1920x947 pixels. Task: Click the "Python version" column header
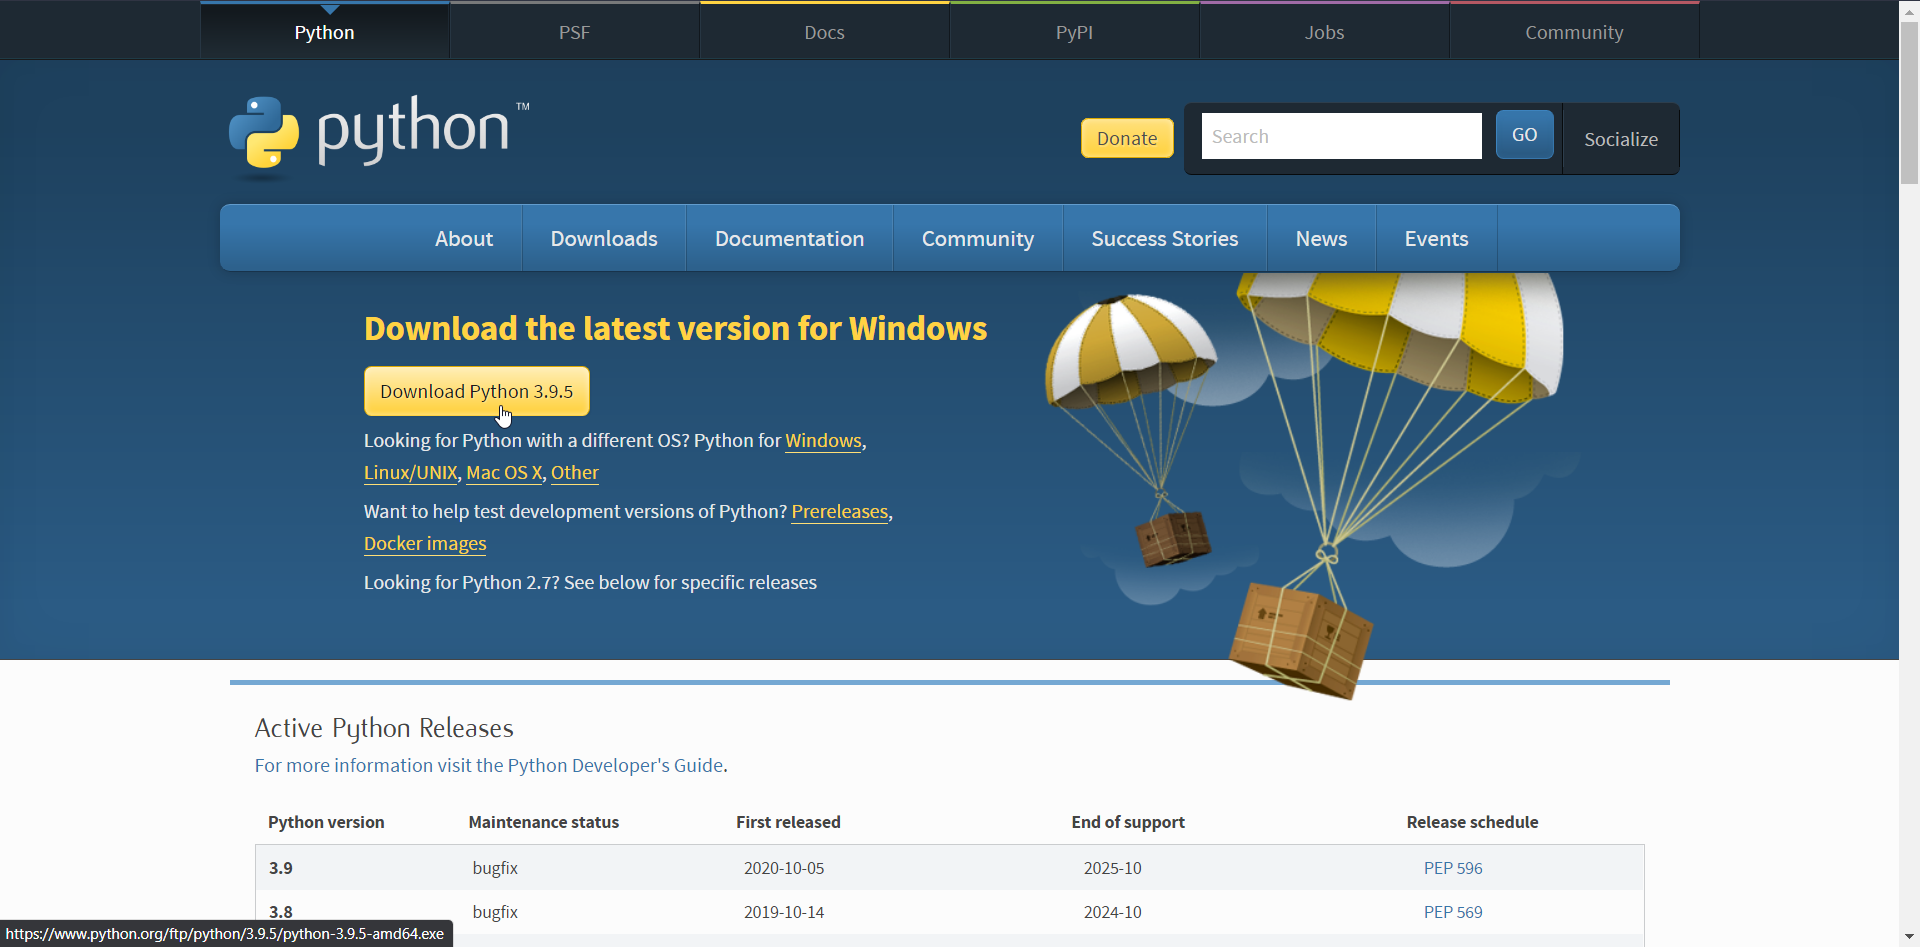pos(326,822)
